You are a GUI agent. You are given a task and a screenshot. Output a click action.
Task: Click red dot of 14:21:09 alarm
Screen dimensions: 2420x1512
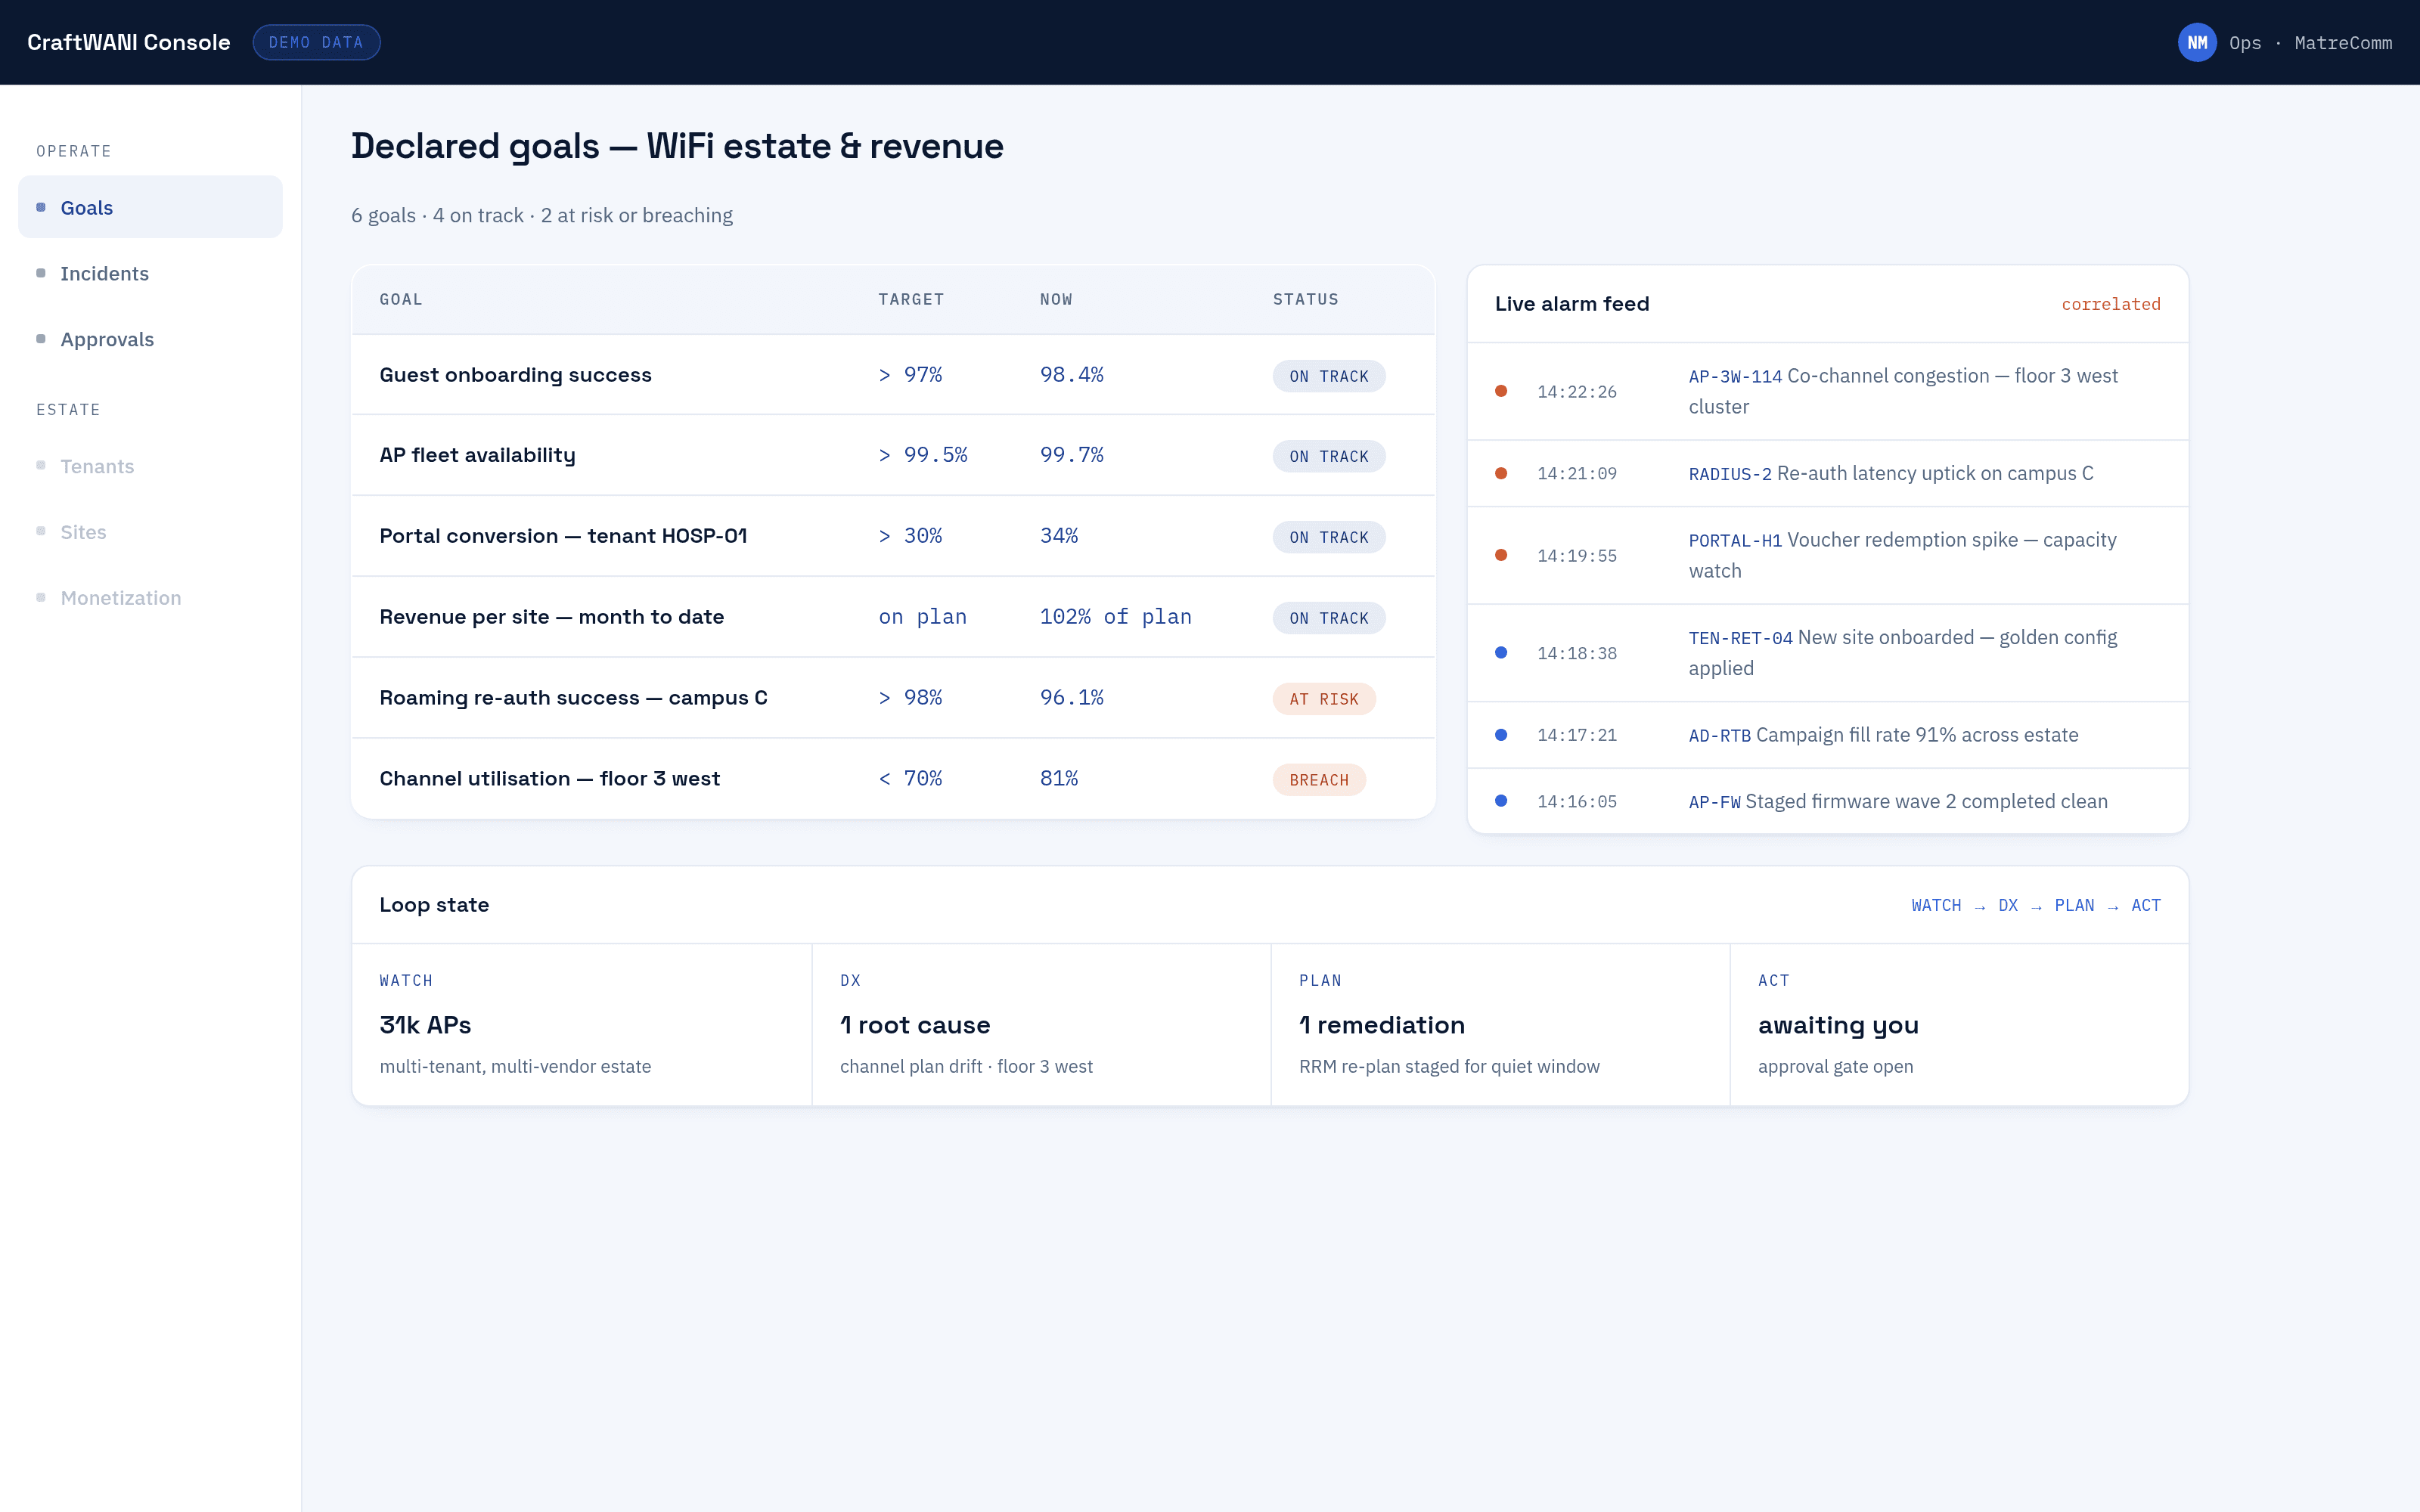1501,473
